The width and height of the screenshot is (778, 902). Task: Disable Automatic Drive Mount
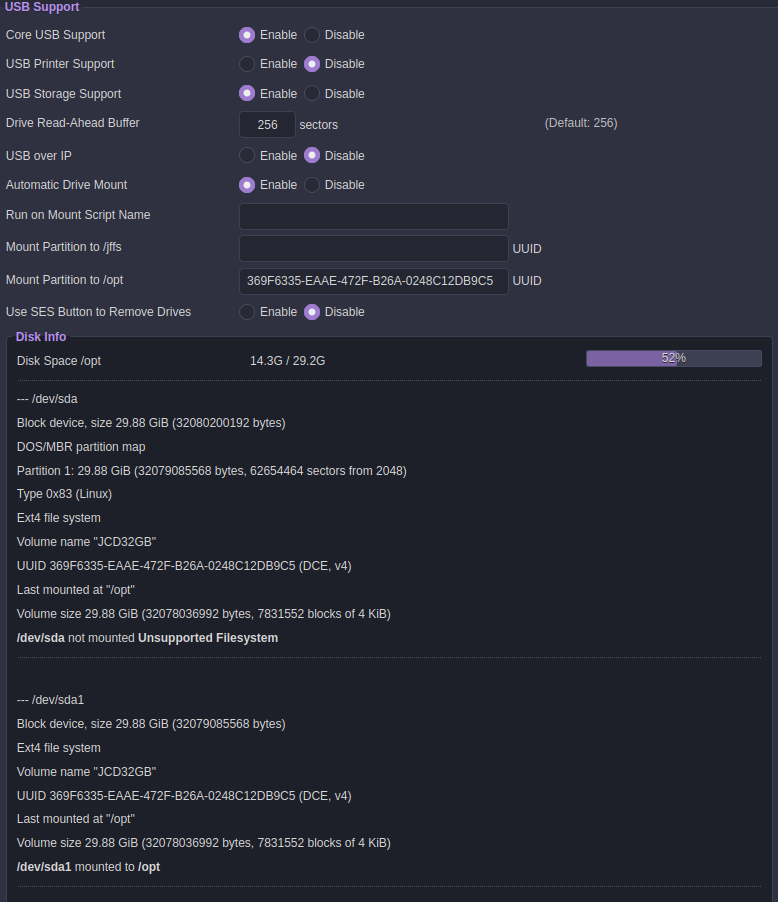click(312, 185)
